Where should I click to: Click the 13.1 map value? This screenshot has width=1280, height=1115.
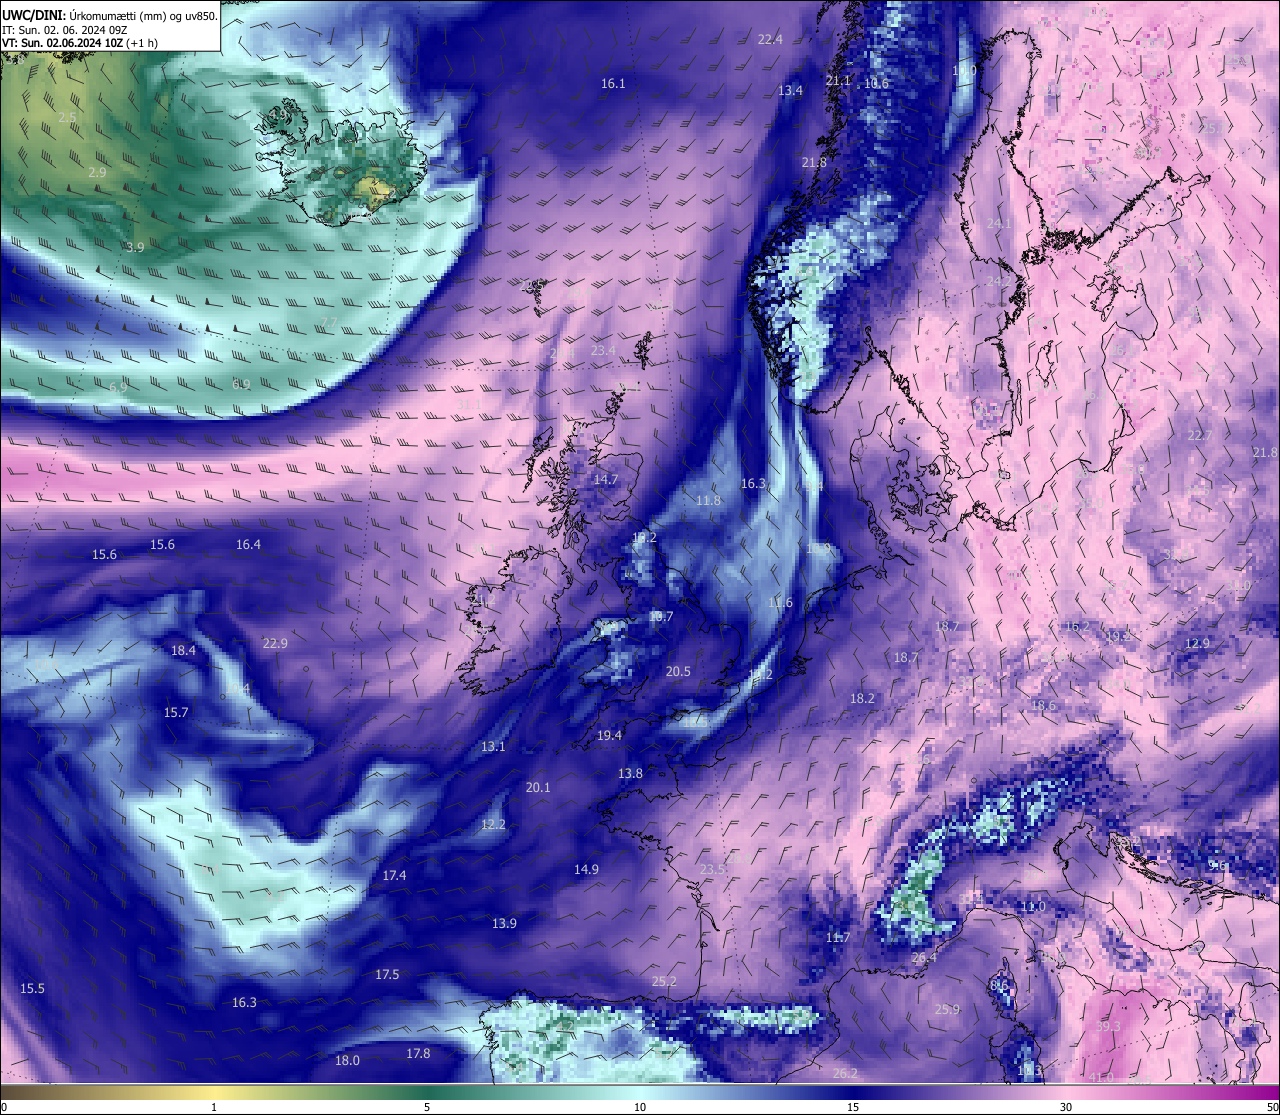493,746
